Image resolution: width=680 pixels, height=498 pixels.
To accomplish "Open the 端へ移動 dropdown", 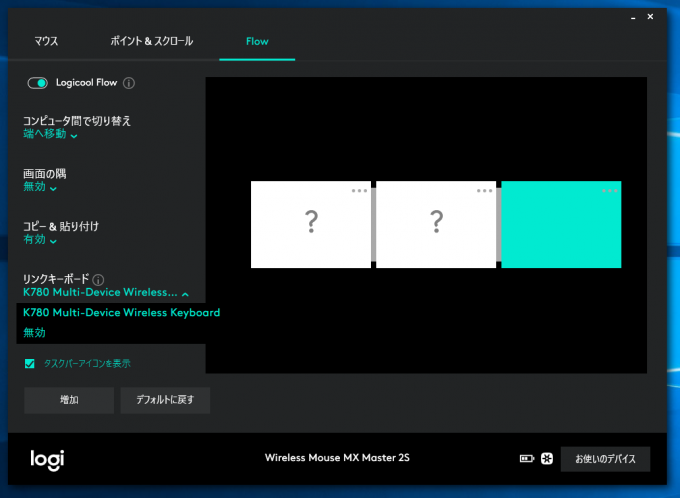I will pos(50,134).
